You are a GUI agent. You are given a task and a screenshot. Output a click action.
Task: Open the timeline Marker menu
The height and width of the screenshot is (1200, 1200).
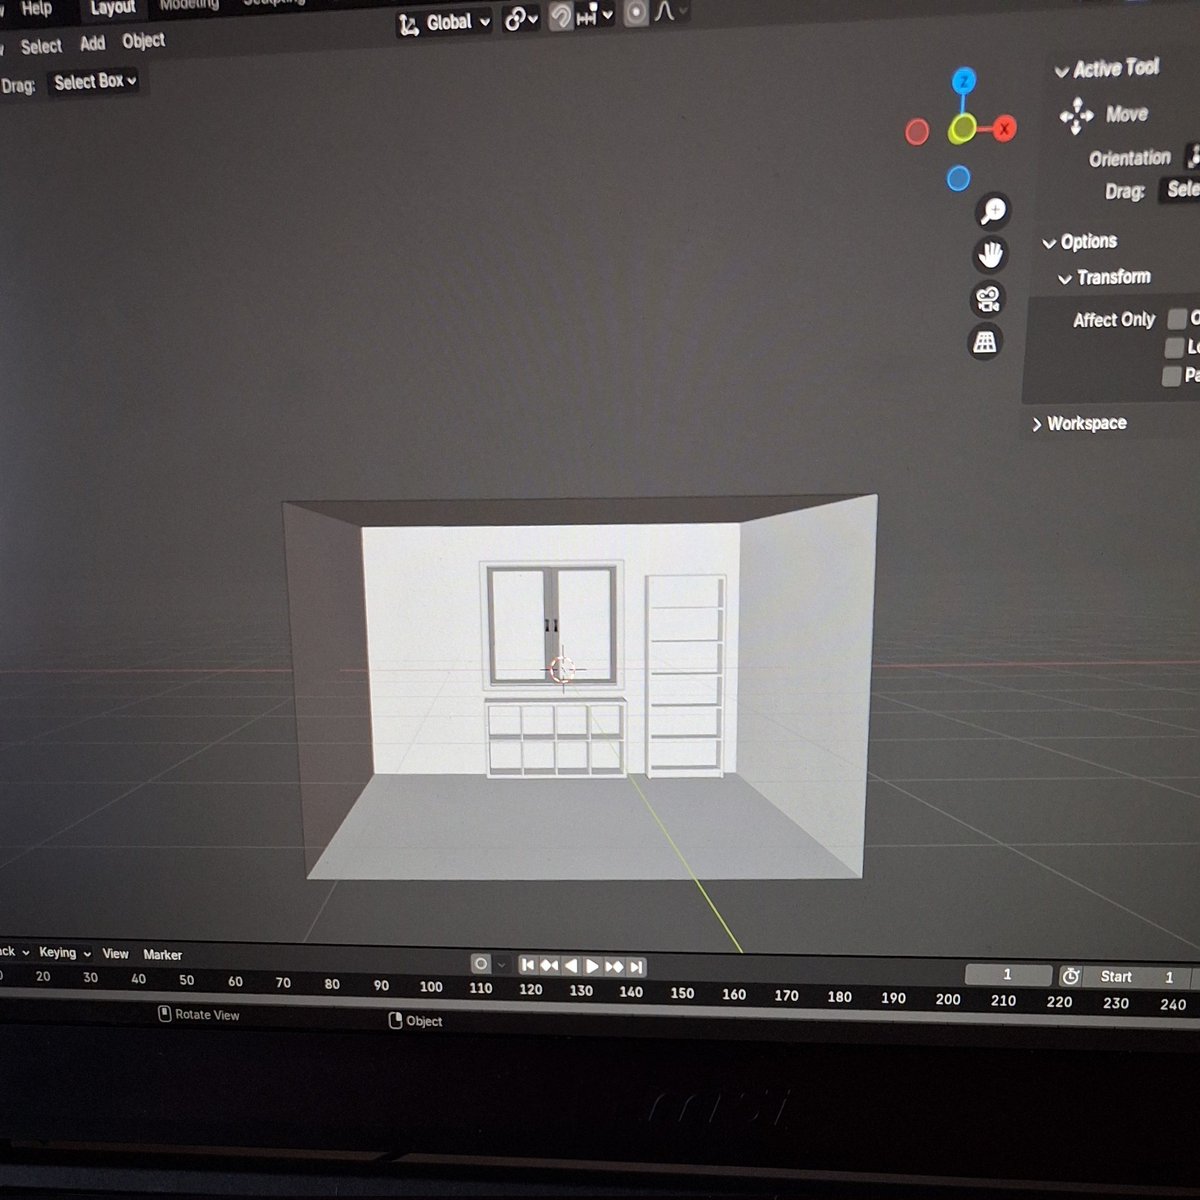162,955
